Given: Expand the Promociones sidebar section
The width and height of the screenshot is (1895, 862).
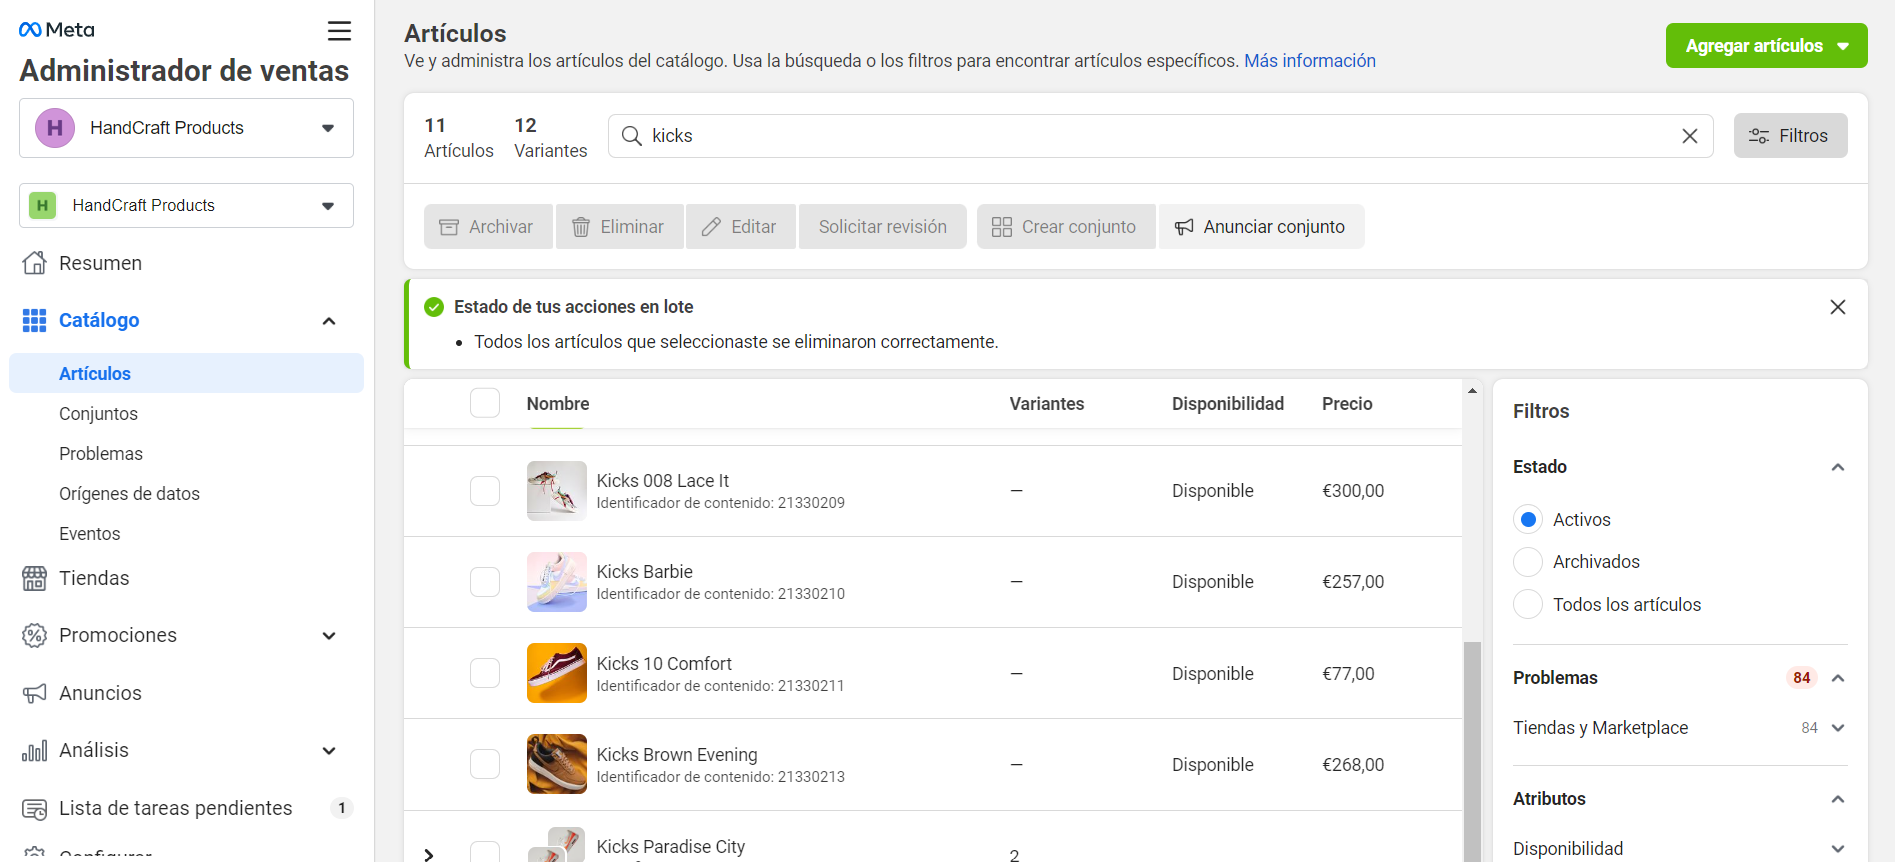Looking at the screenshot, I should [x=329, y=636].
